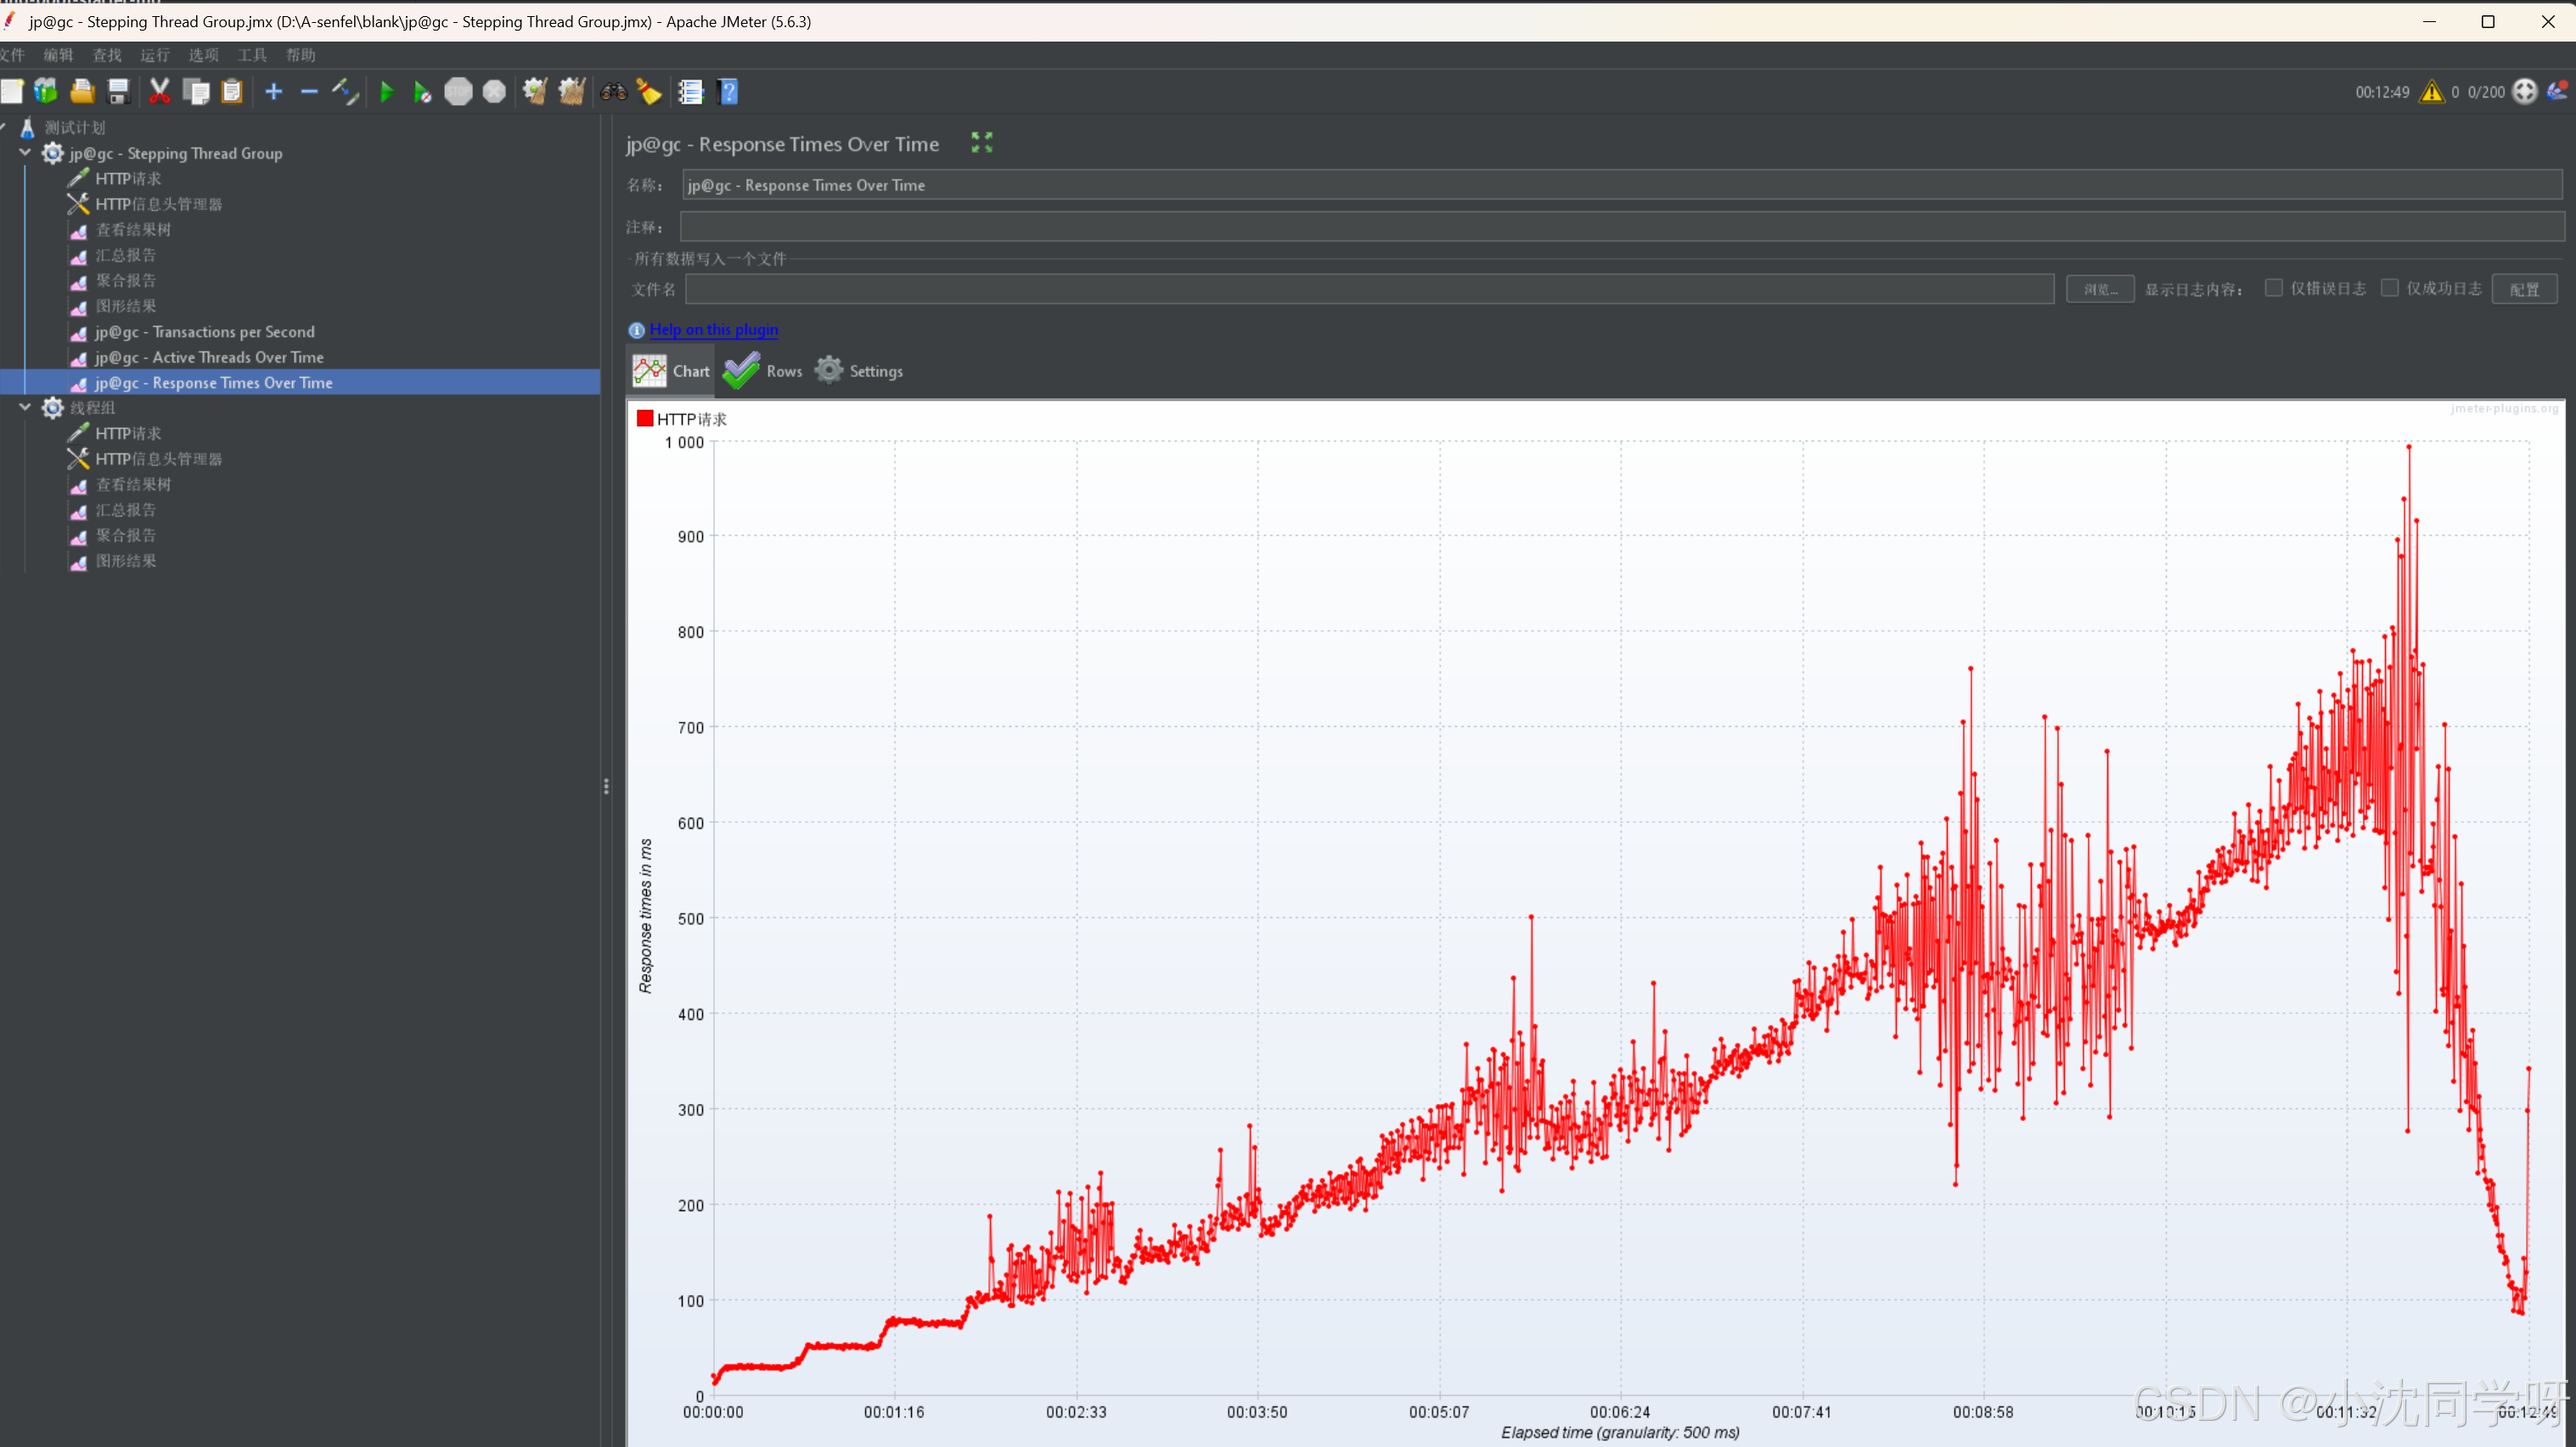The height and width of the screenshot is (1447, 2576).
Task: Select jp@gc - Transactions per Second listener
Action: [204, 332]
